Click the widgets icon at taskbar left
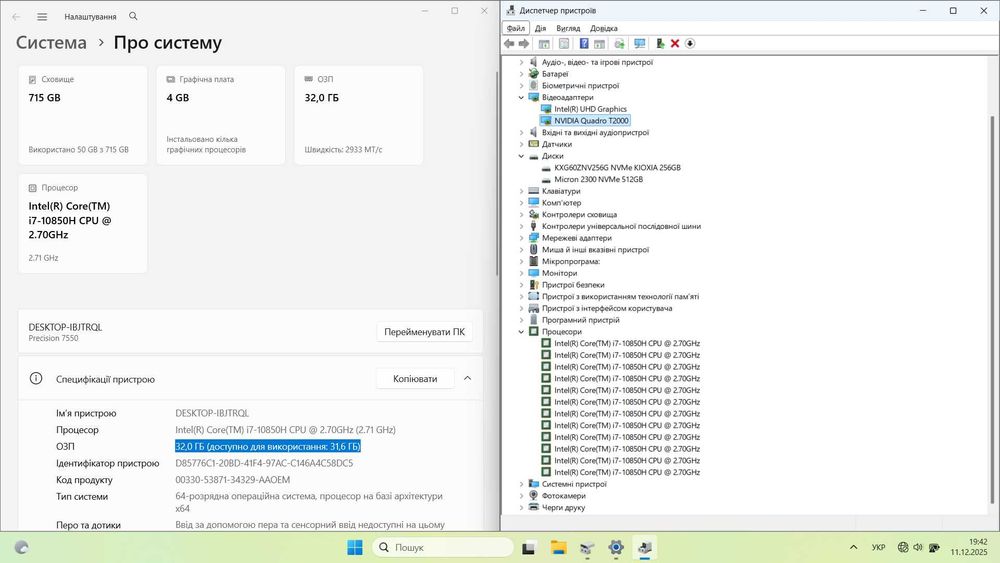Image resolution: width=1000 pixels, height=563 pixels. (x=21, y=547)
